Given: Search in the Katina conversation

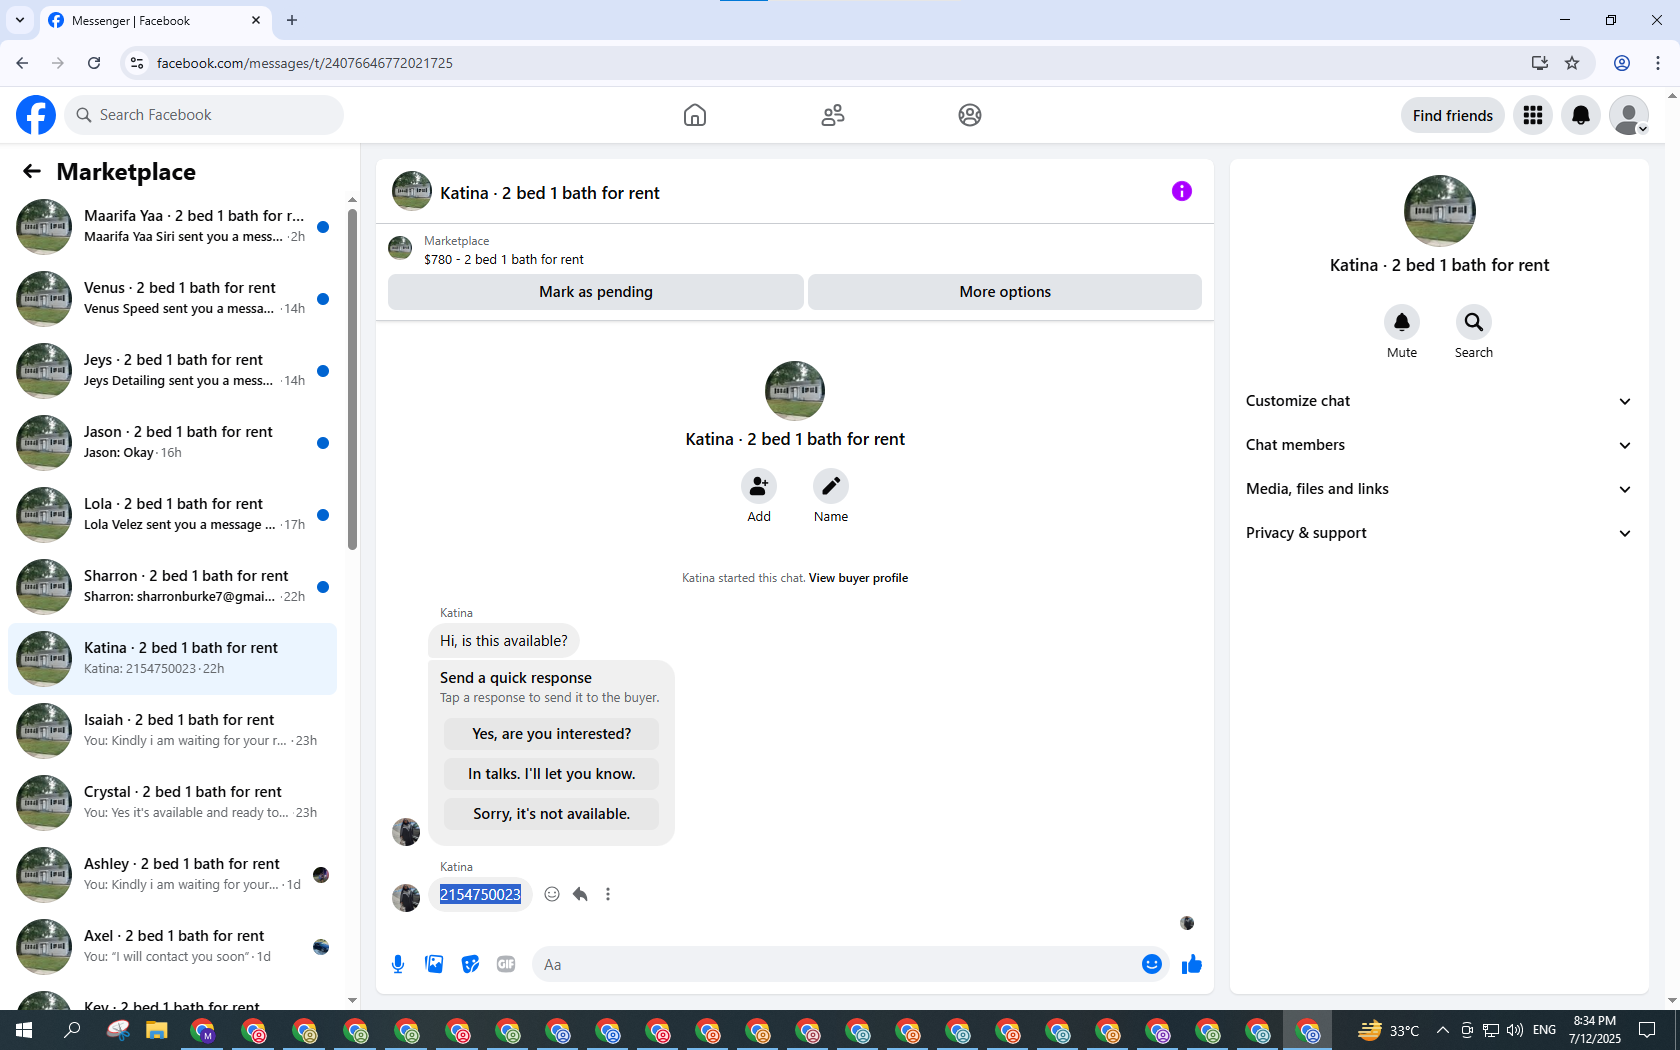Looking at the screenshot, I should (x=1474, y=322).
